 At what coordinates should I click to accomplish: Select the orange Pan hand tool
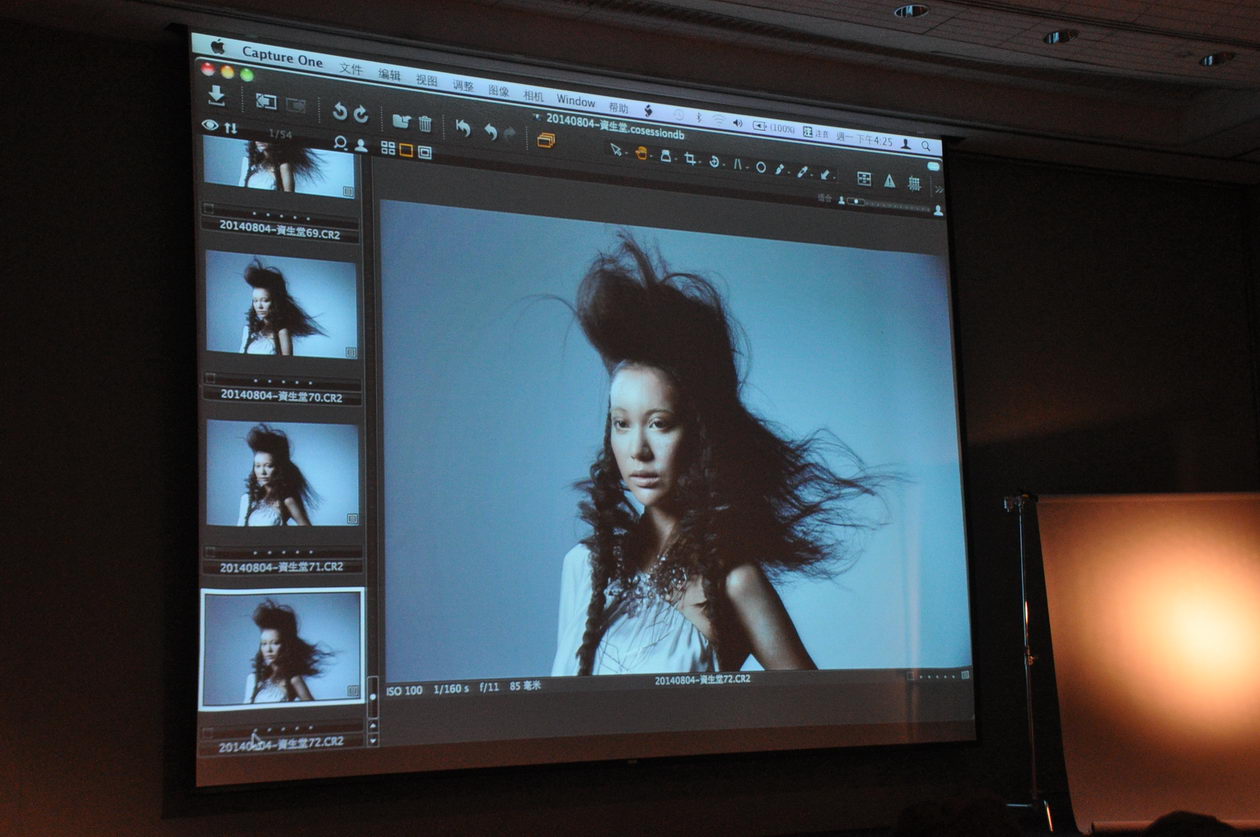(641, 153)
